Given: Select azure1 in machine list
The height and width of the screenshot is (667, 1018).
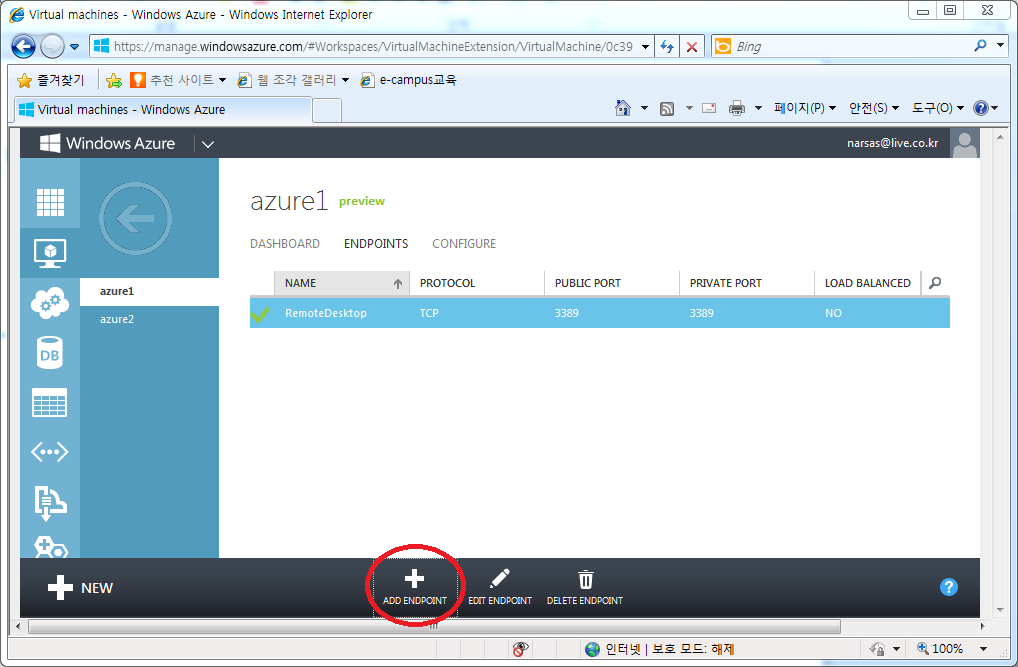Looking at the screenshot, I should point(149,291).
